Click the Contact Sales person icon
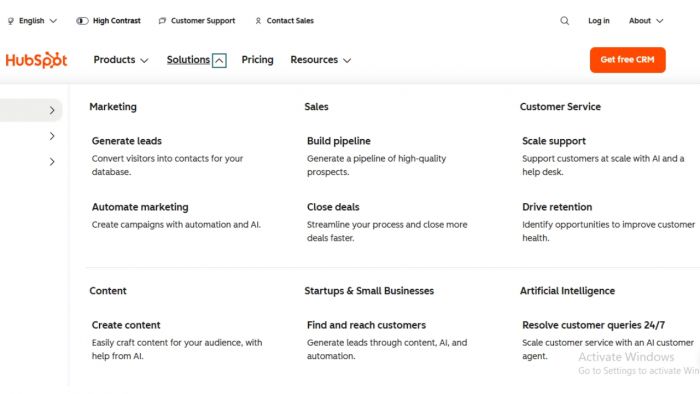The height and width of the screenshot is (394, 700). click(x=258, y=21)
